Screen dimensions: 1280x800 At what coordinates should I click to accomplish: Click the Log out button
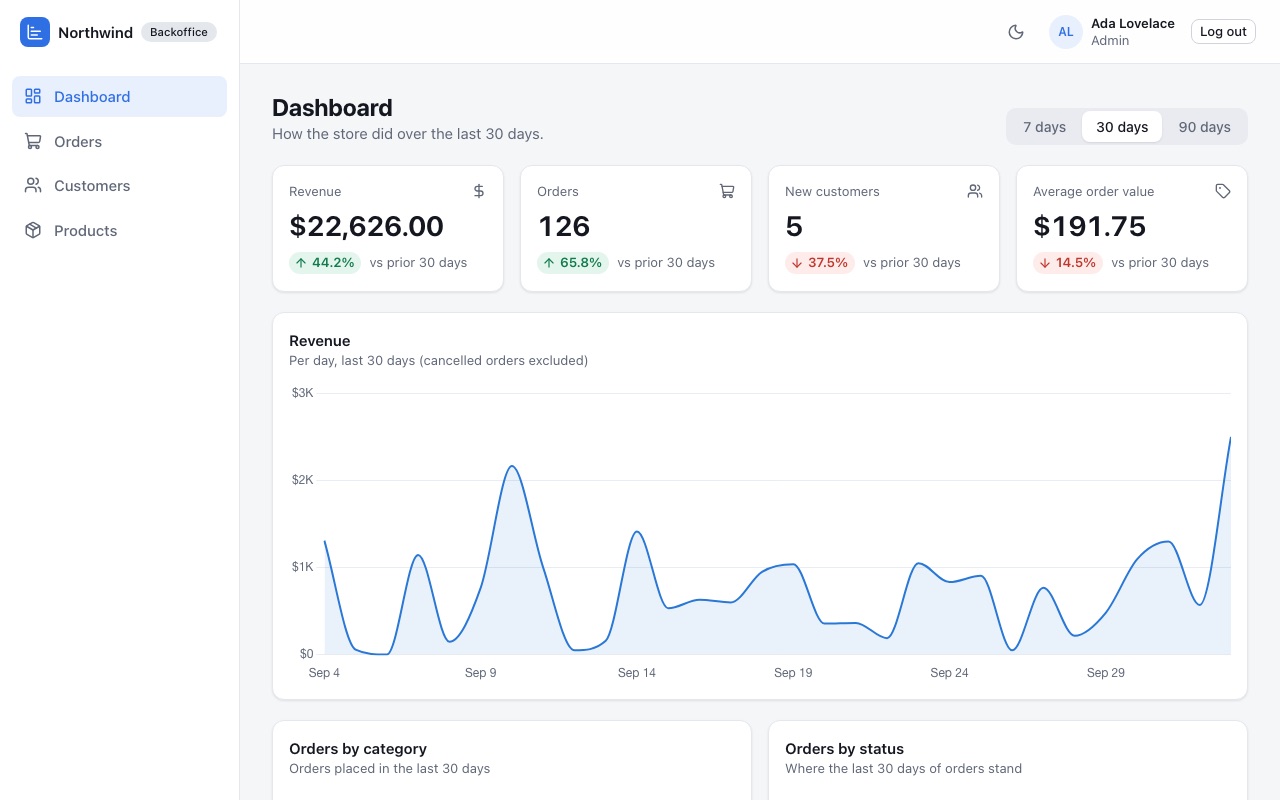tap(1223, 32)
